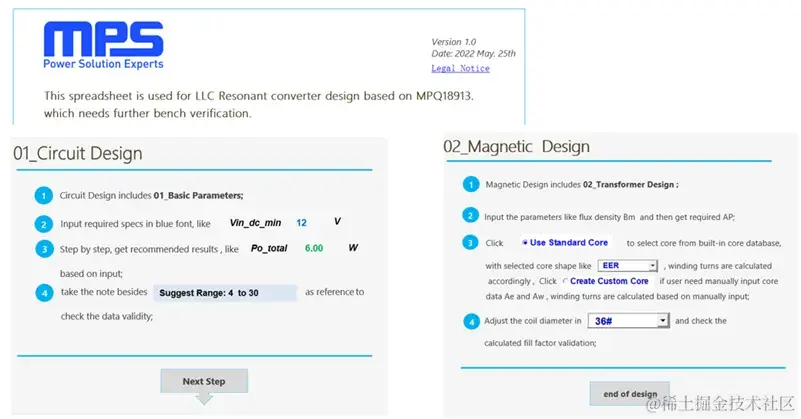Viewport: 801px width, 419px height.
Task: Click the text "check the data validity;"
Action: pos(107,316)
